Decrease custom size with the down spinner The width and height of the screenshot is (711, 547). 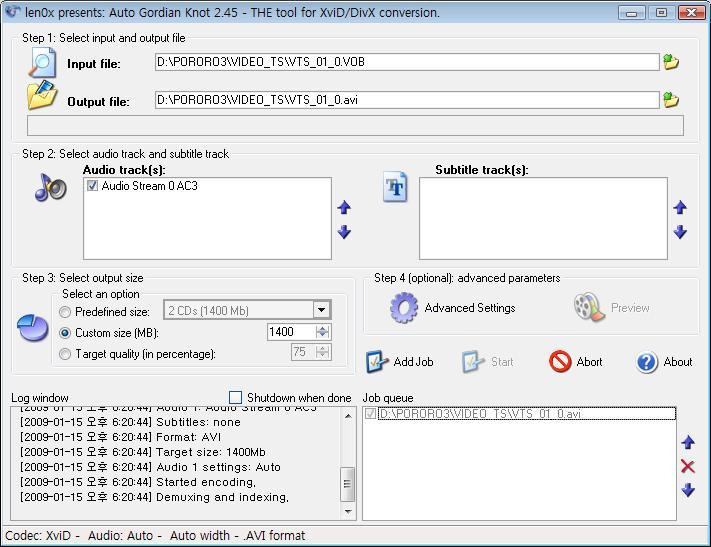click(322, 335)
